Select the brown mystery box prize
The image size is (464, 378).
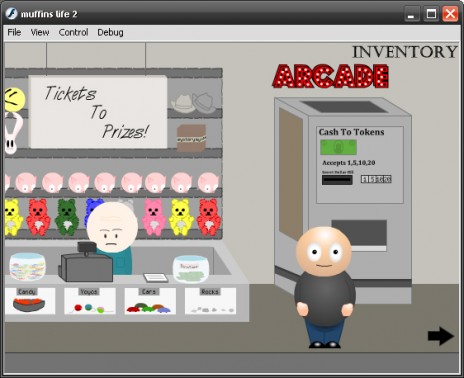191,138
